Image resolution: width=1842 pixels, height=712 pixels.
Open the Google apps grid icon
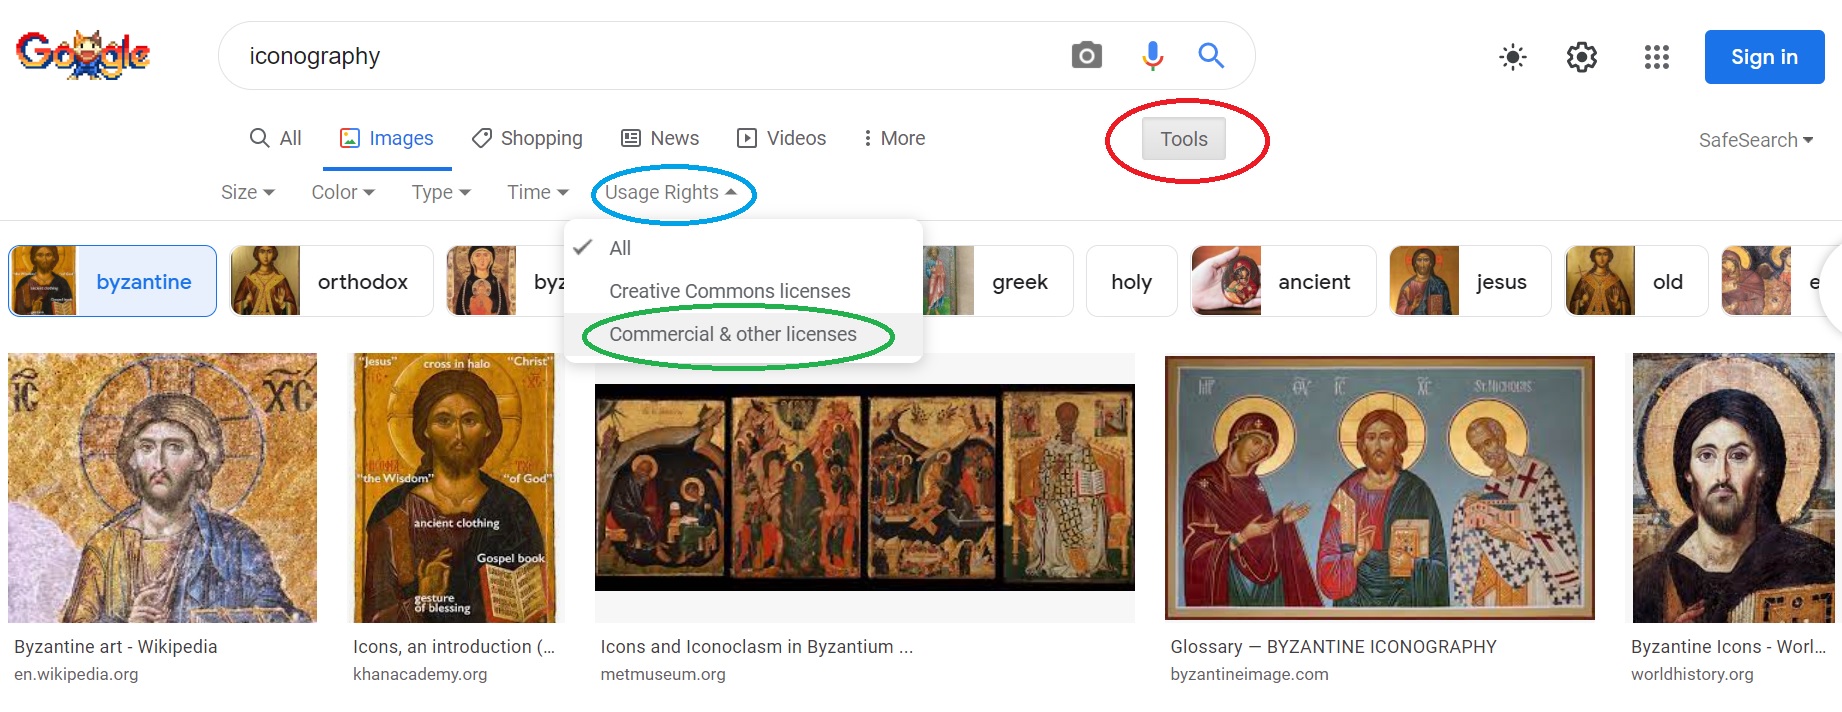tap(1656, 57)
